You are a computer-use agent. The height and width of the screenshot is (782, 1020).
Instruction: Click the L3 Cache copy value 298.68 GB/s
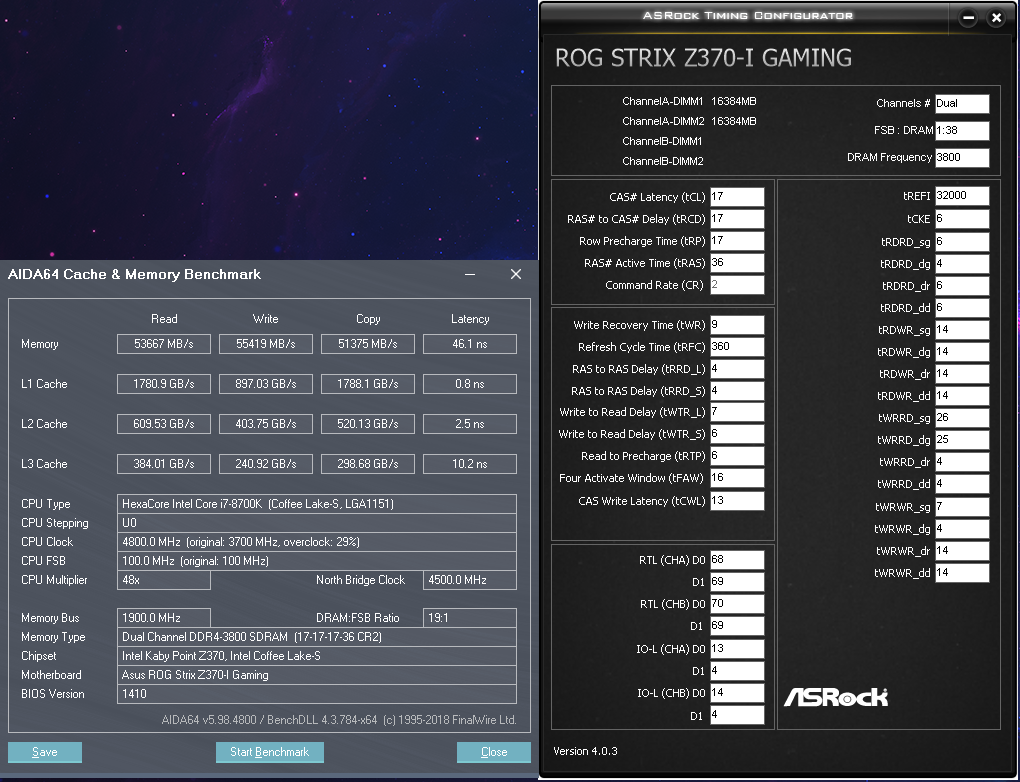point(368,464)
